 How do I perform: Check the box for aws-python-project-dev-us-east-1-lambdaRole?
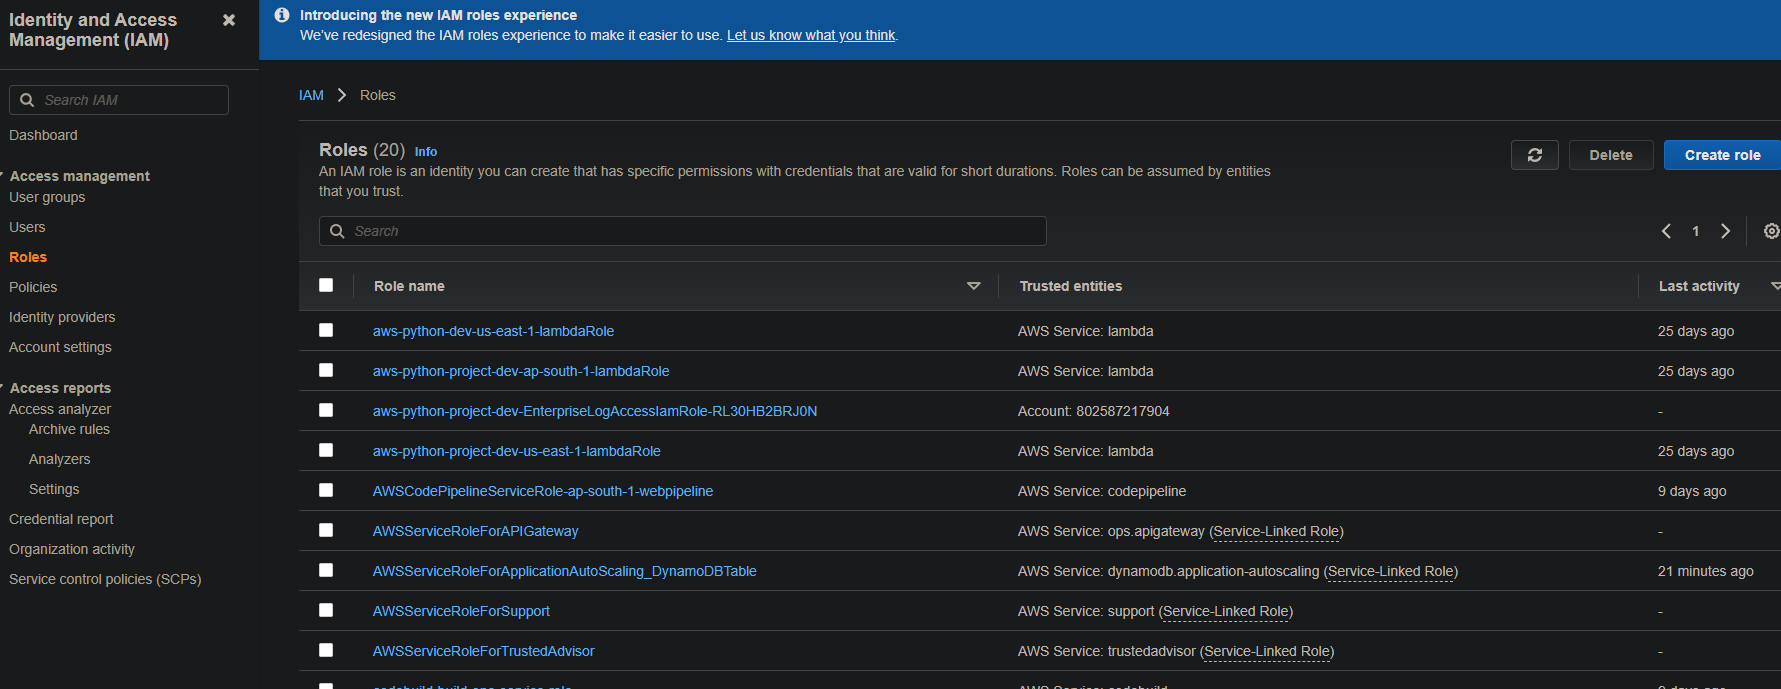(x=326, y=450)
